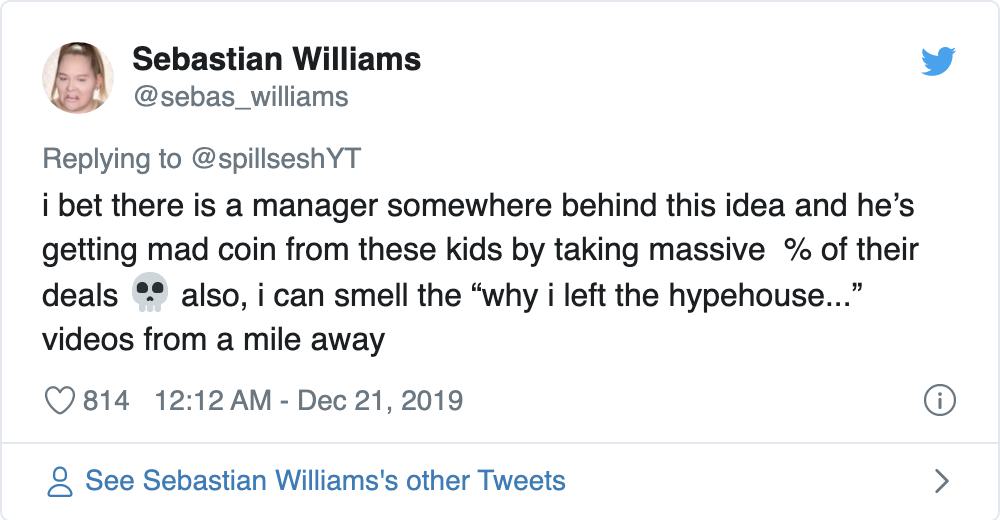Click the person silhouette icon in footer
Image resolution: width=1000 pixels, height=520 pixels.
(x=61, y=482)
